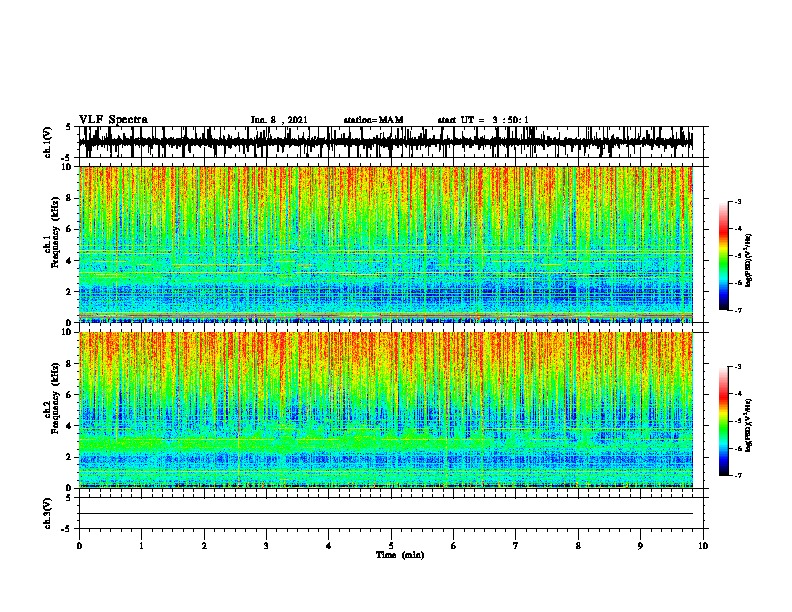
Task: Click the '-3' label atop ch.1 color bar
Action: pyautogui.click(x=737, y=201)
